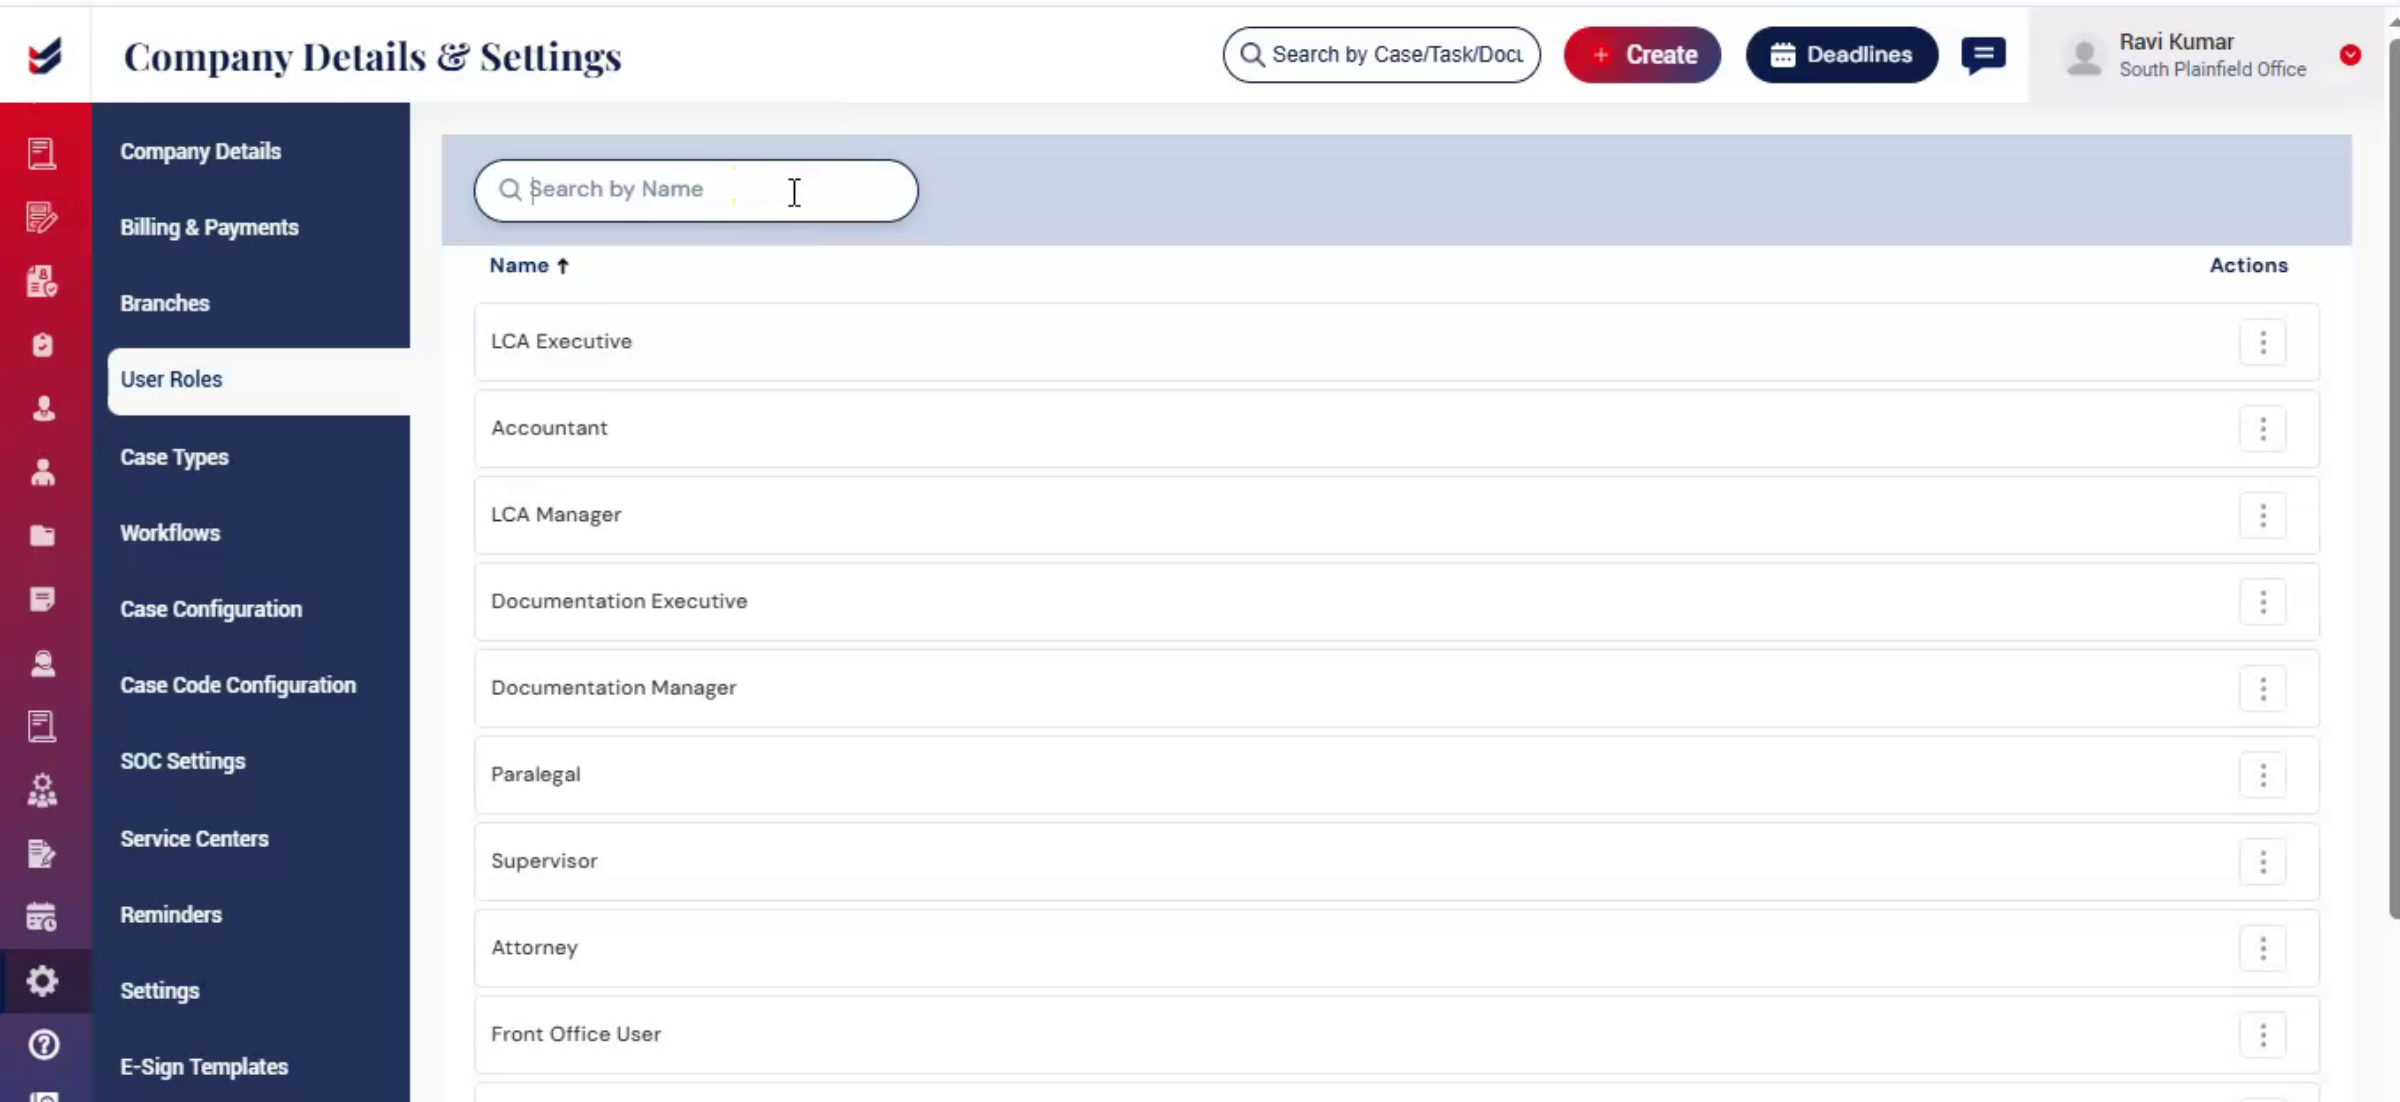Open the calendar with clock sidebar icon
2400x1102 pixels.
[42, 917]
